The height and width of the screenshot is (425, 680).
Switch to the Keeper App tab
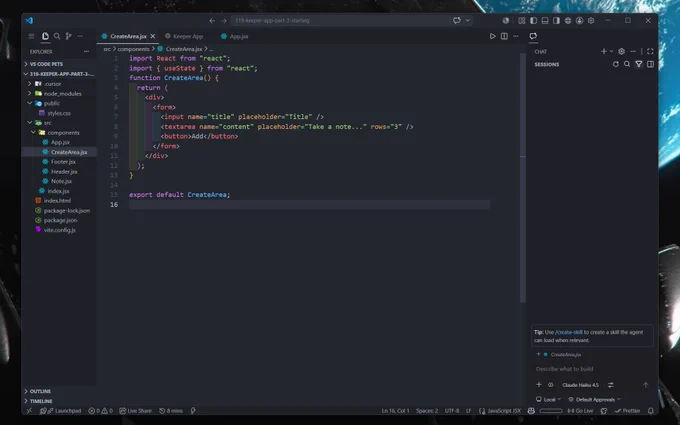point(184,36)
